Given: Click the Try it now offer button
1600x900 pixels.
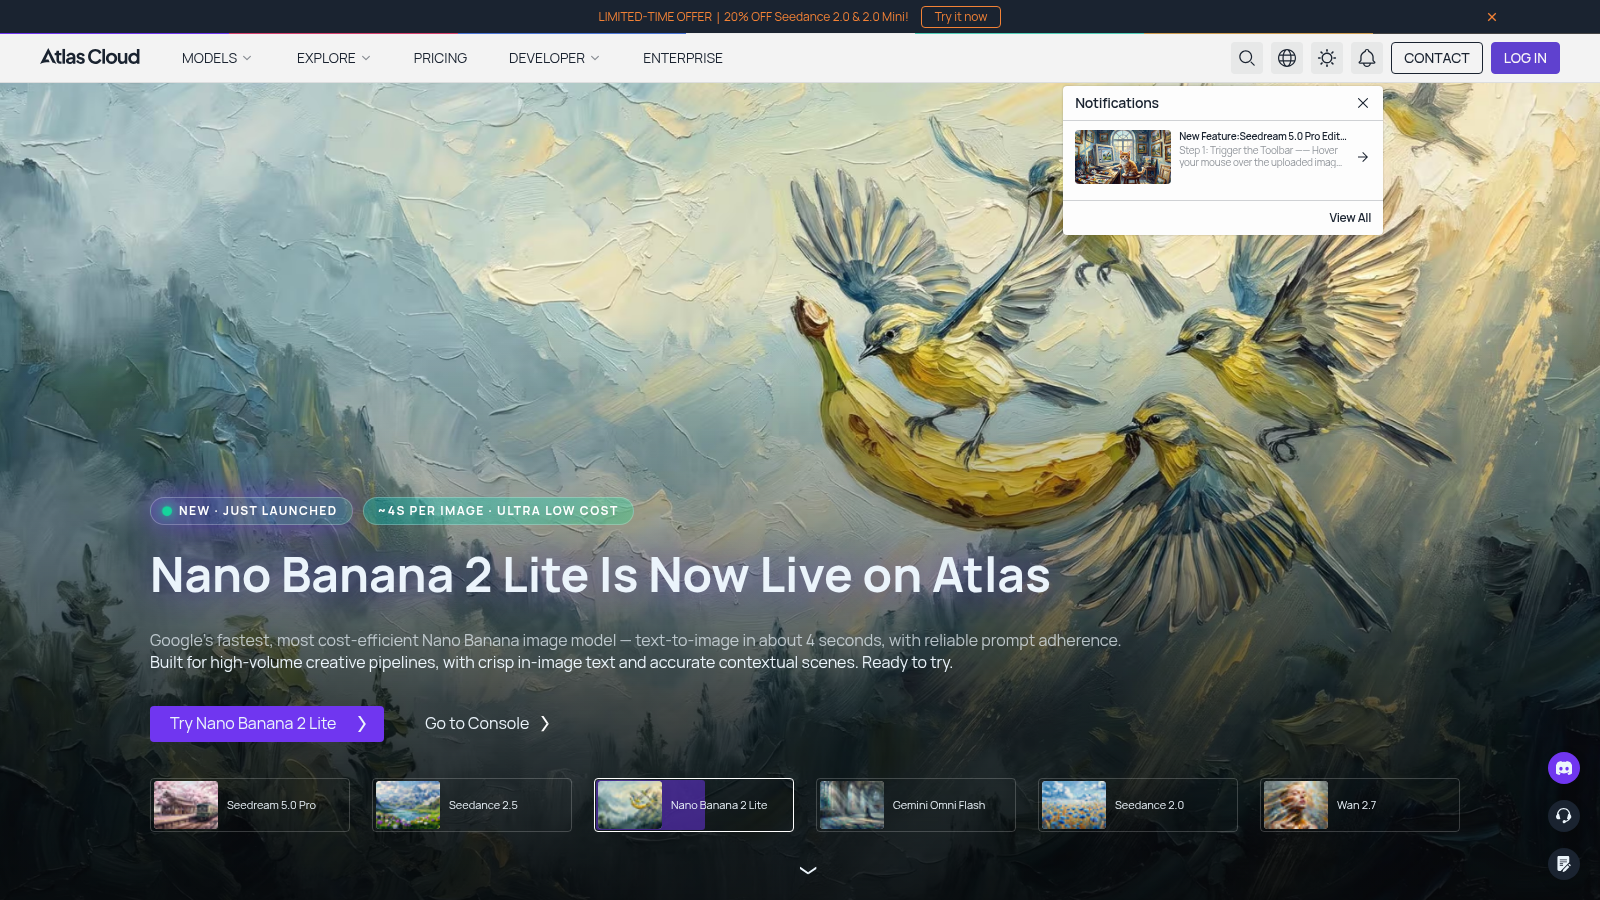Looking at the screenshot, I should pos(961,17).
